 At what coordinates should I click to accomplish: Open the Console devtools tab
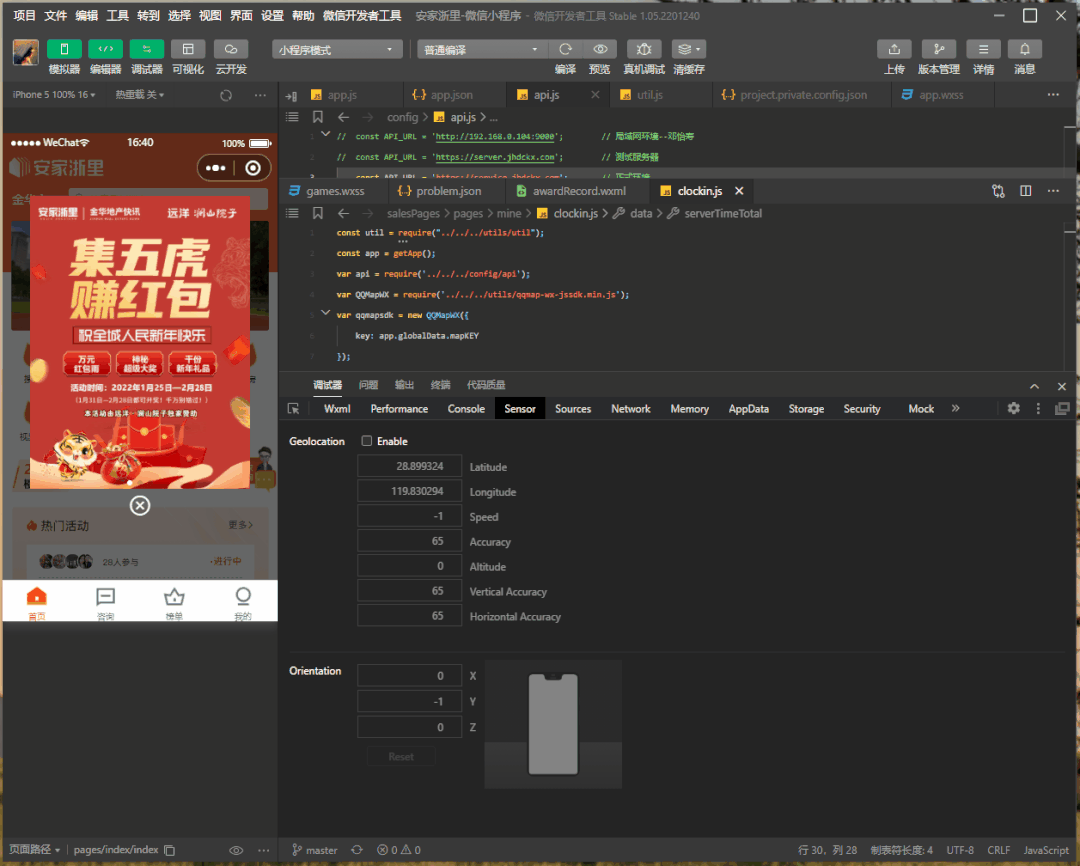coord(466,409)
